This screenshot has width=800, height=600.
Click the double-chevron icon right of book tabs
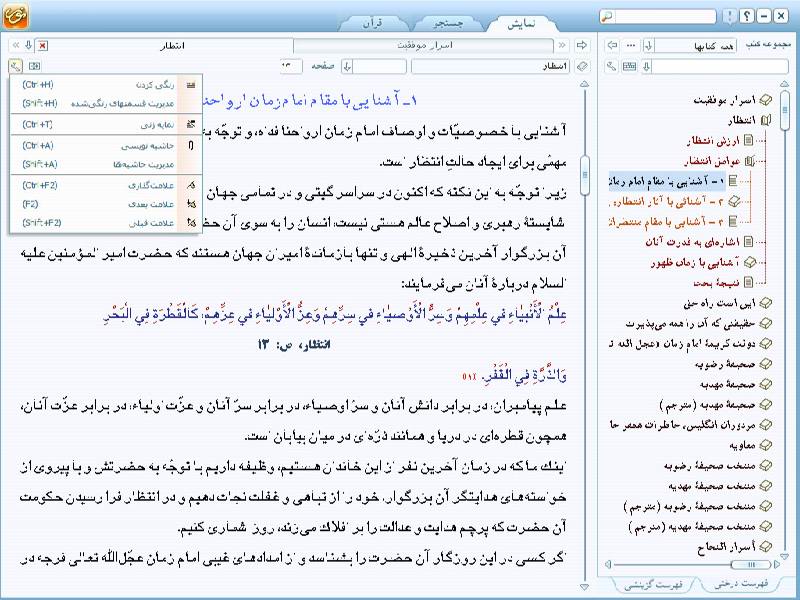[x=562, y=45]
